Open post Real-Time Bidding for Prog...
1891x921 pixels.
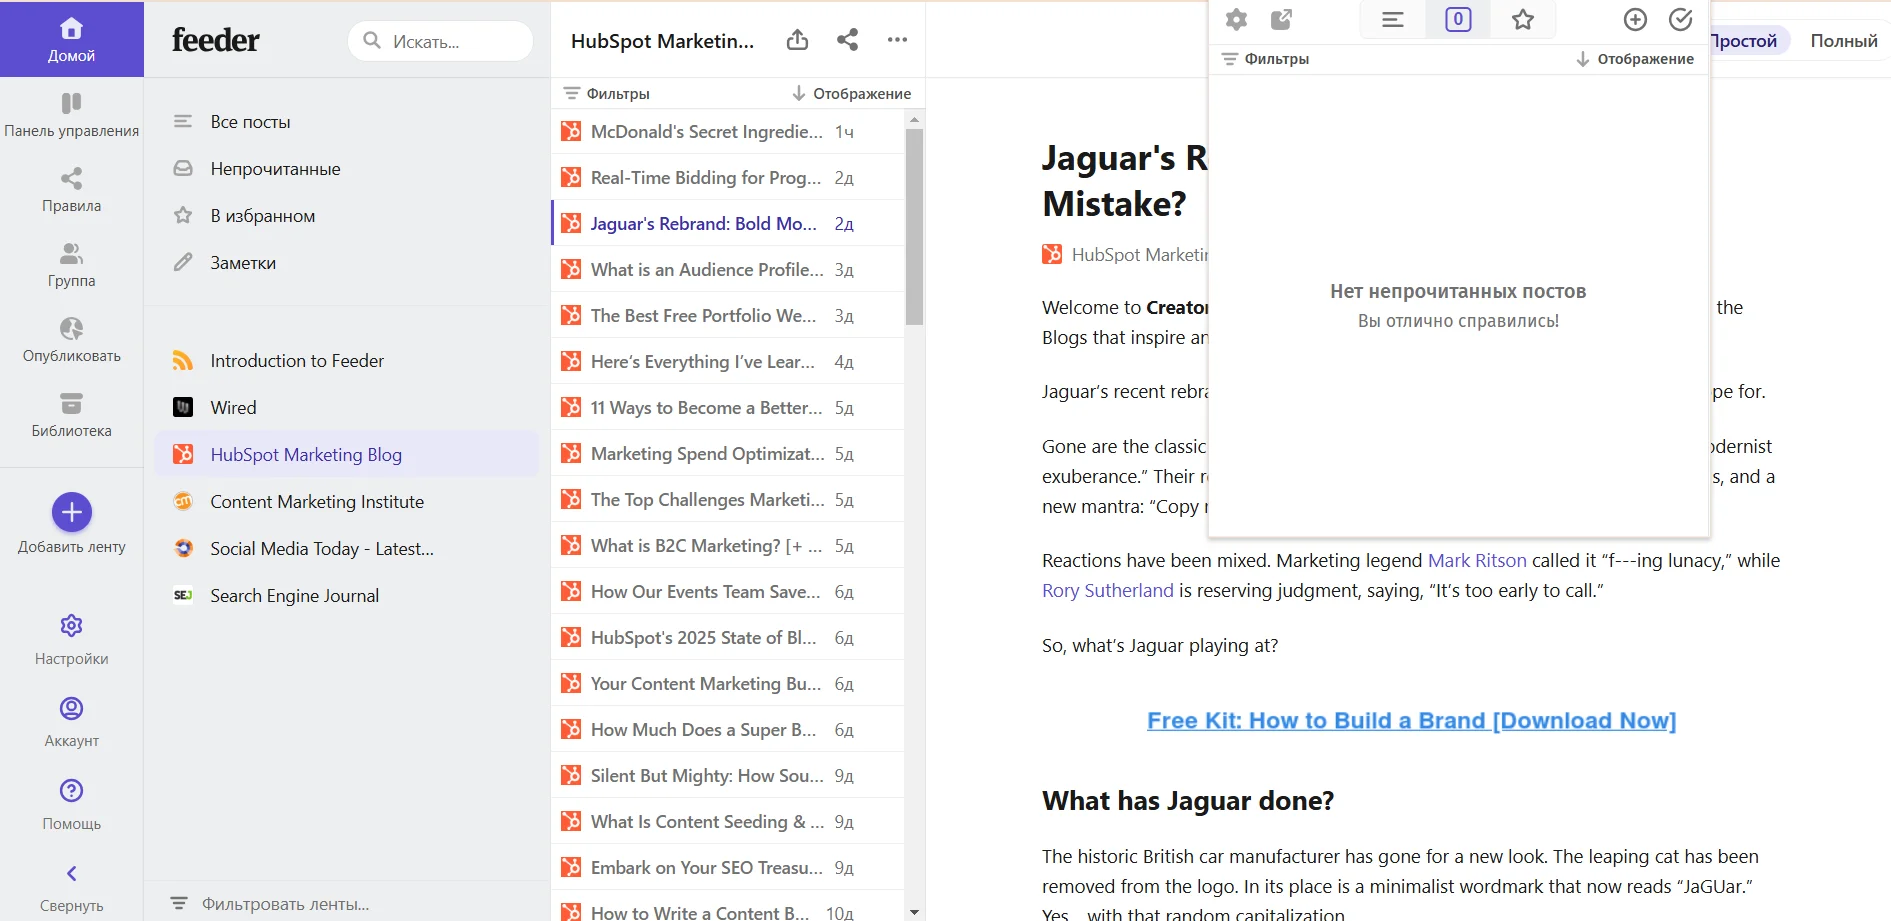[728, 178]
